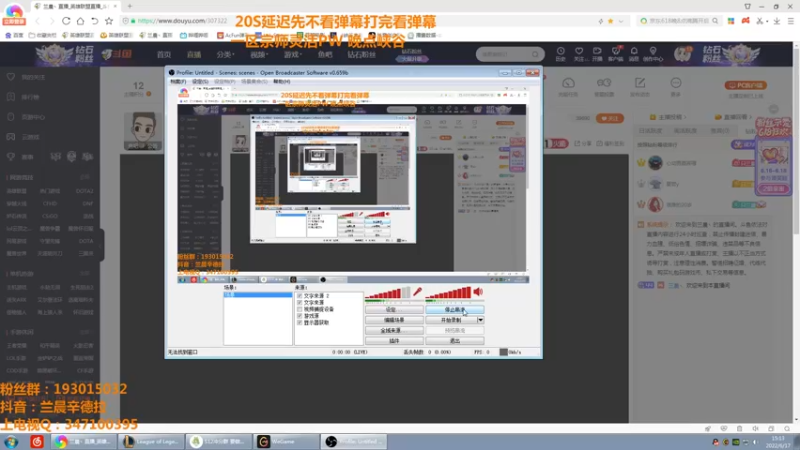
Task: Click the streamer avatar thumbnail
Action: pos(143,131)
